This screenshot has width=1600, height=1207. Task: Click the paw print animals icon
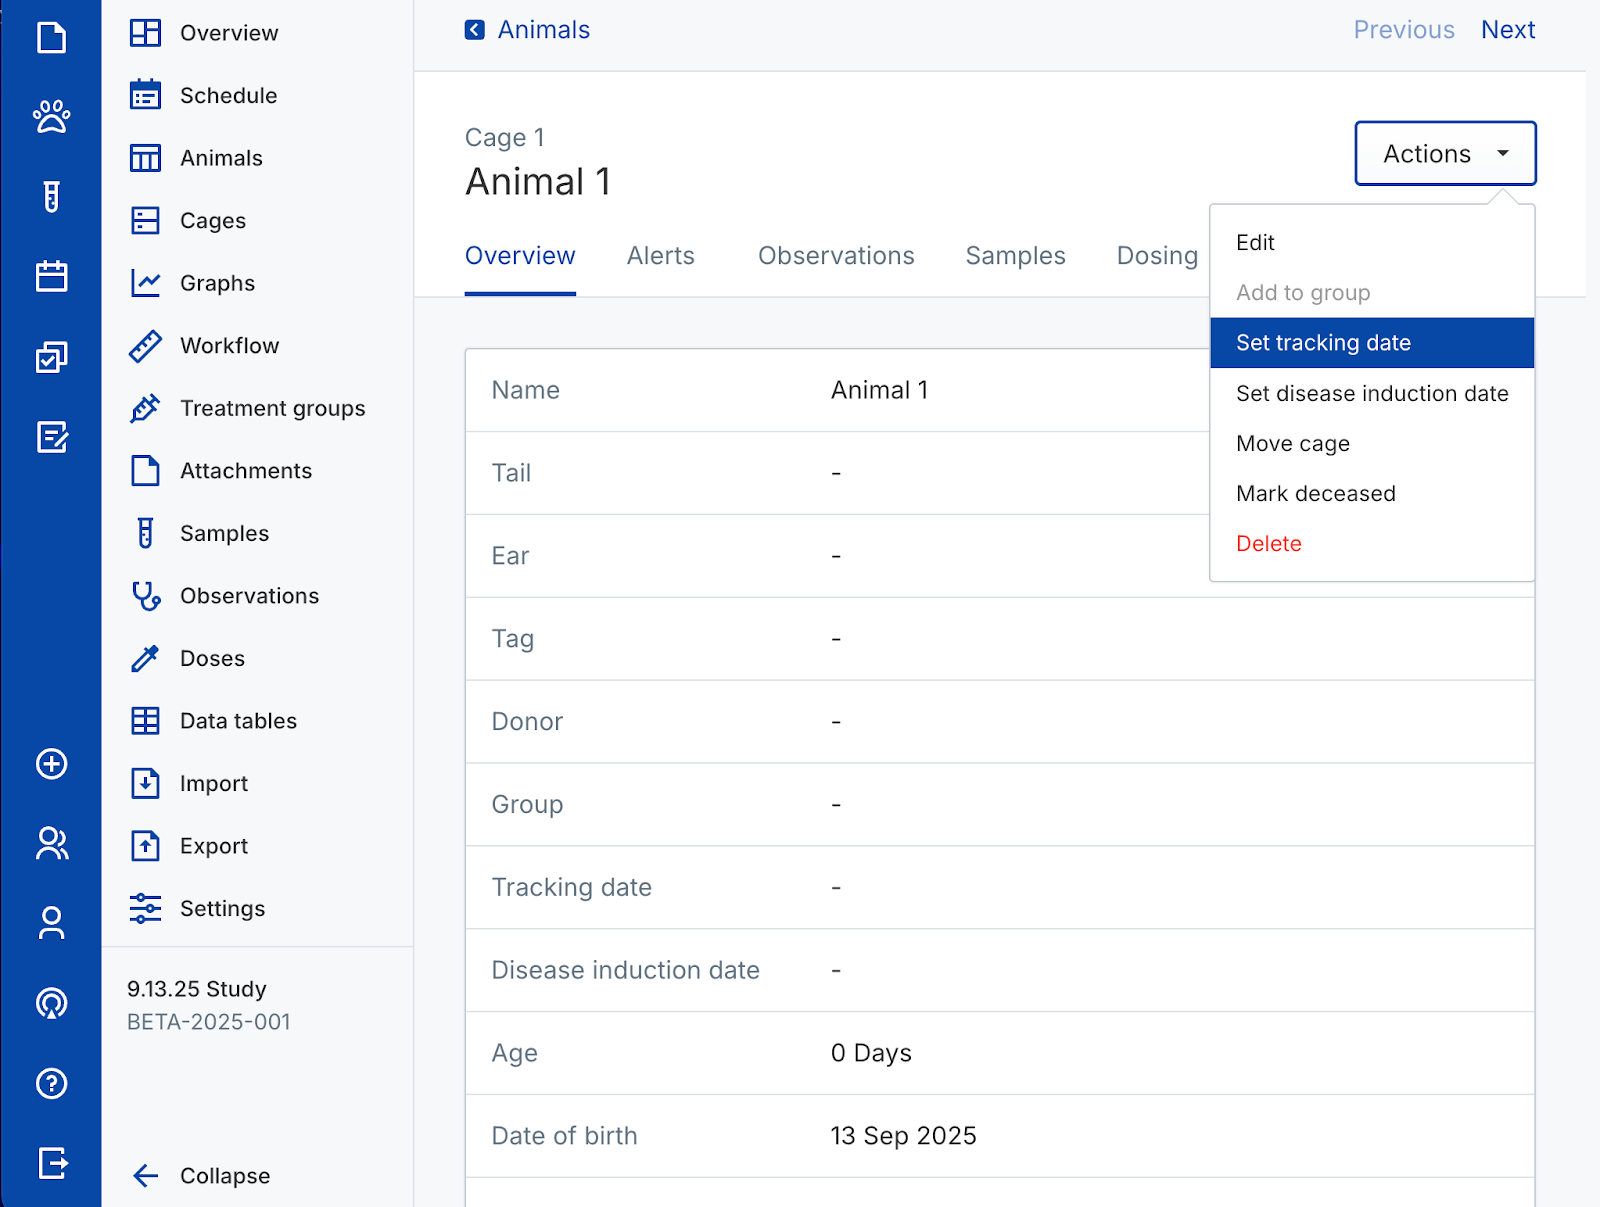51,117
